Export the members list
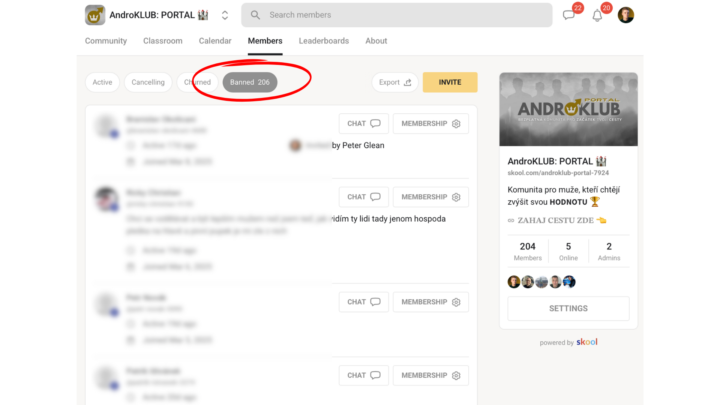Image resolution: width=720 pixels, height=405 pixels. click(x=395, y=82)
